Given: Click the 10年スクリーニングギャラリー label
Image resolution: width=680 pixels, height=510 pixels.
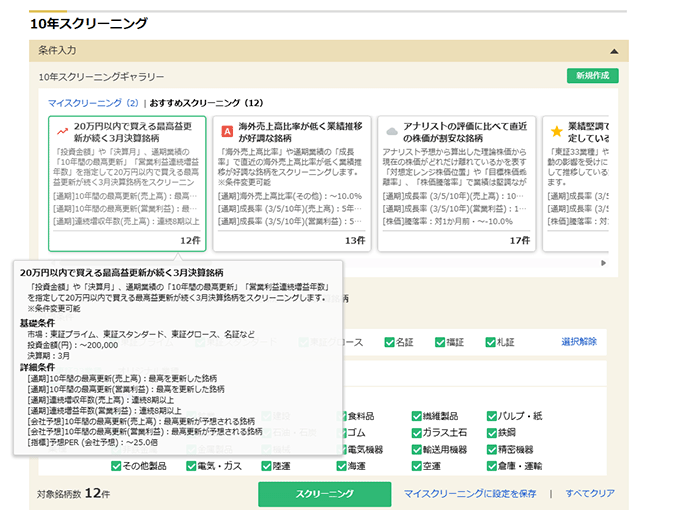Looking at the screenshot, I should (x=101, y=77).
